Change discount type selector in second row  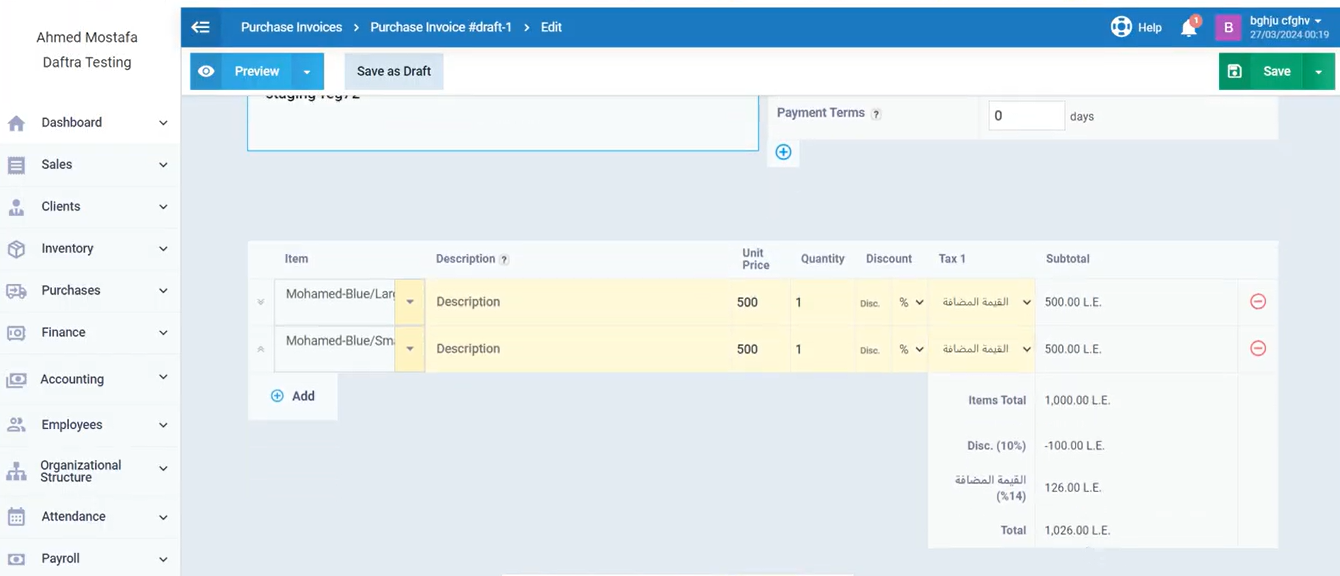point(910,349)
